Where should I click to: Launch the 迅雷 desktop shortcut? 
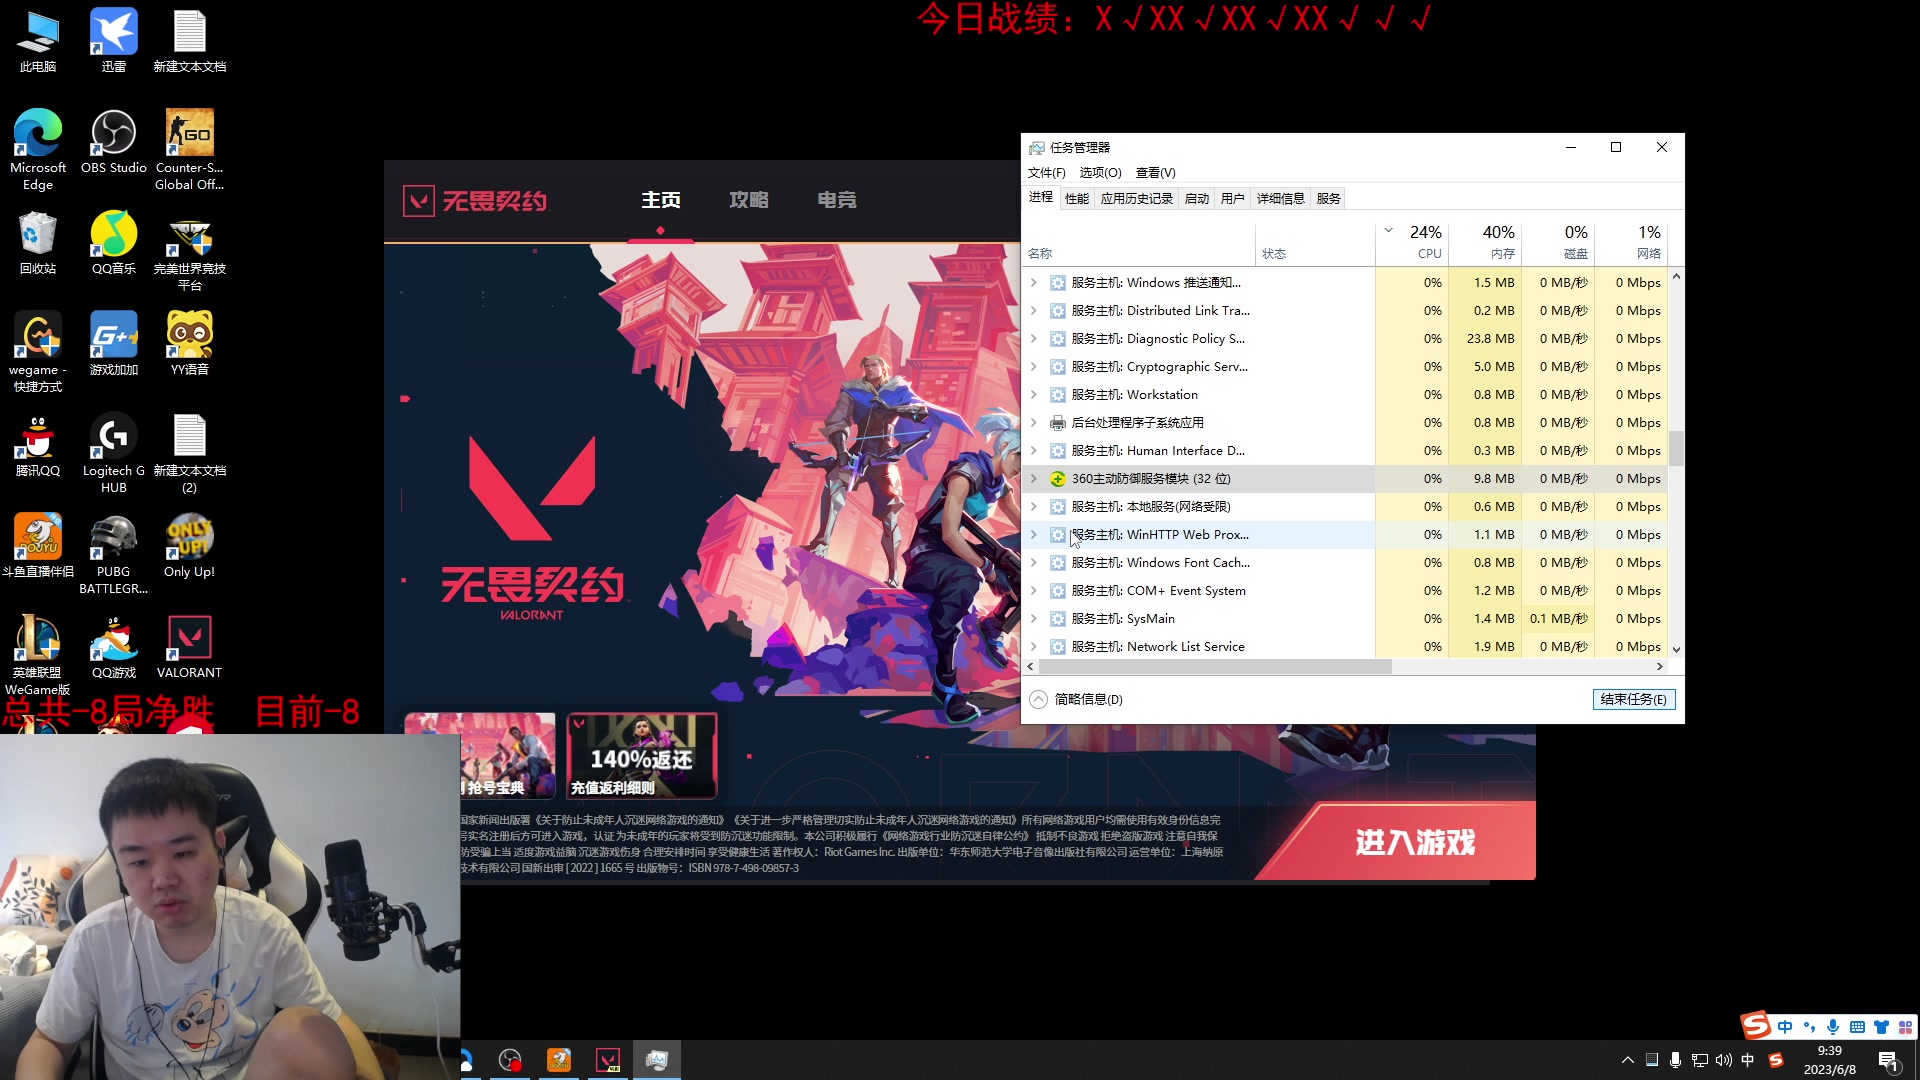click(x=114, y=42)
